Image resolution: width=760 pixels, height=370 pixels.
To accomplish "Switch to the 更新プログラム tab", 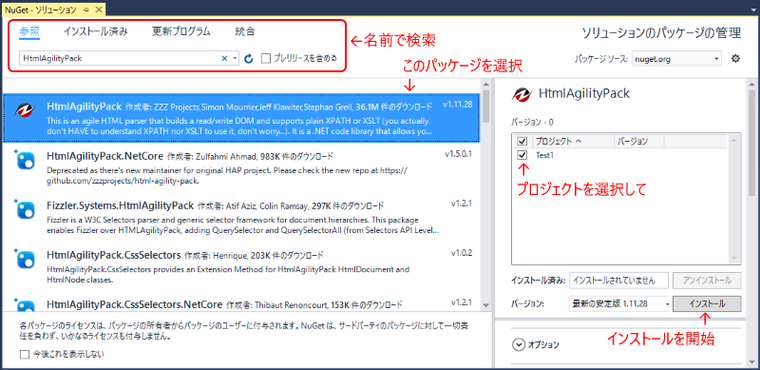I will pos(181,32).
